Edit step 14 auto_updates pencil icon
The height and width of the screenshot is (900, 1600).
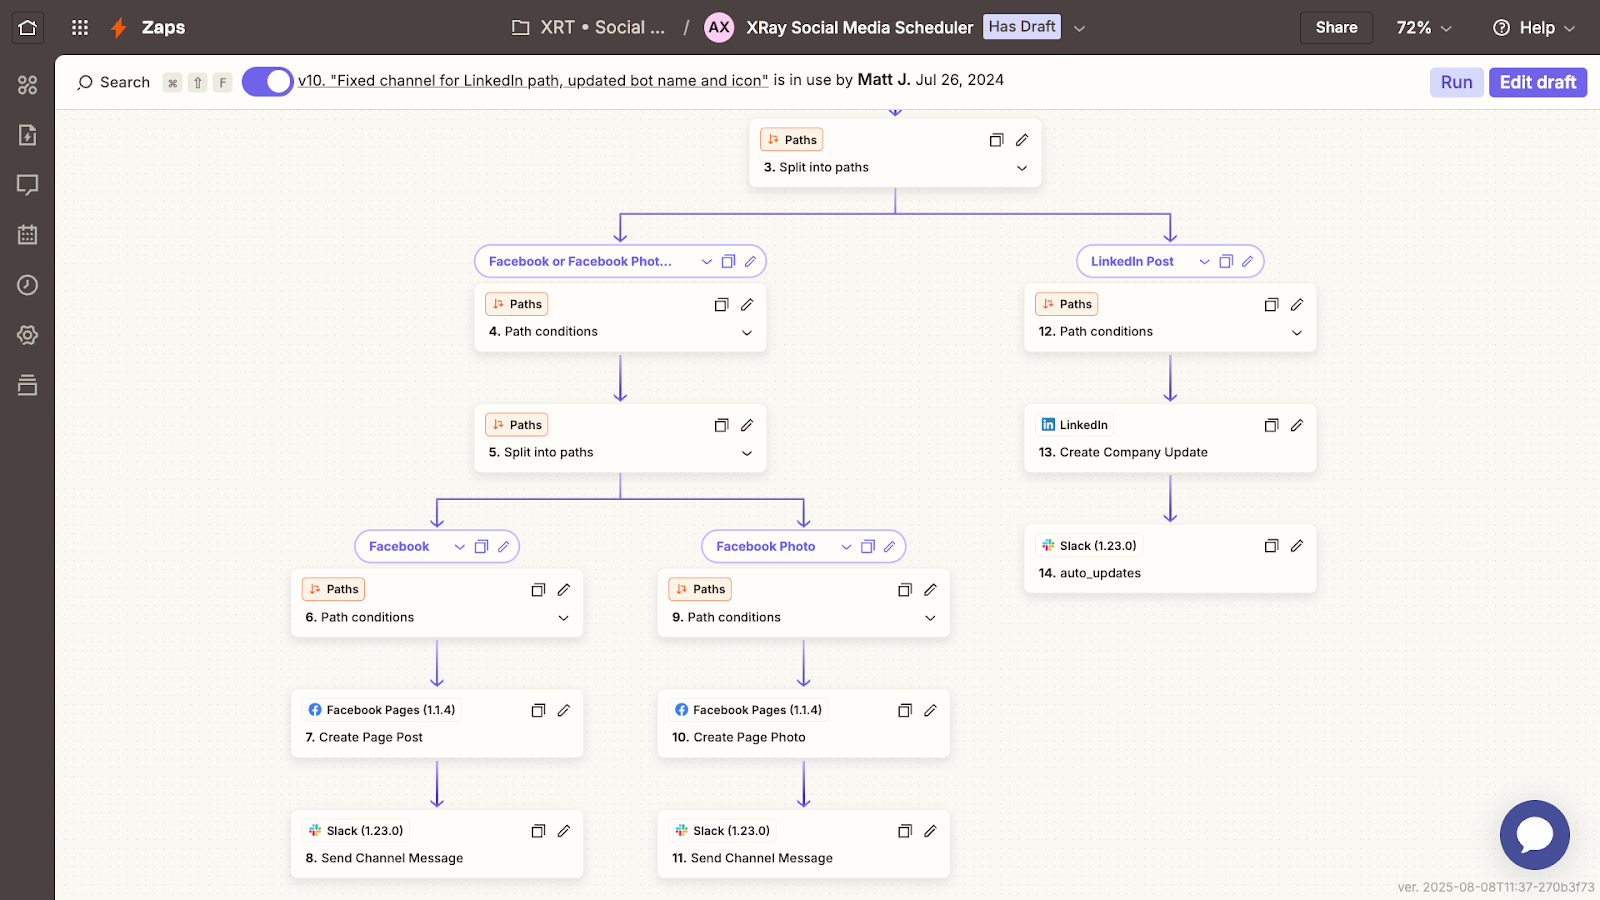coord(1297,546)
